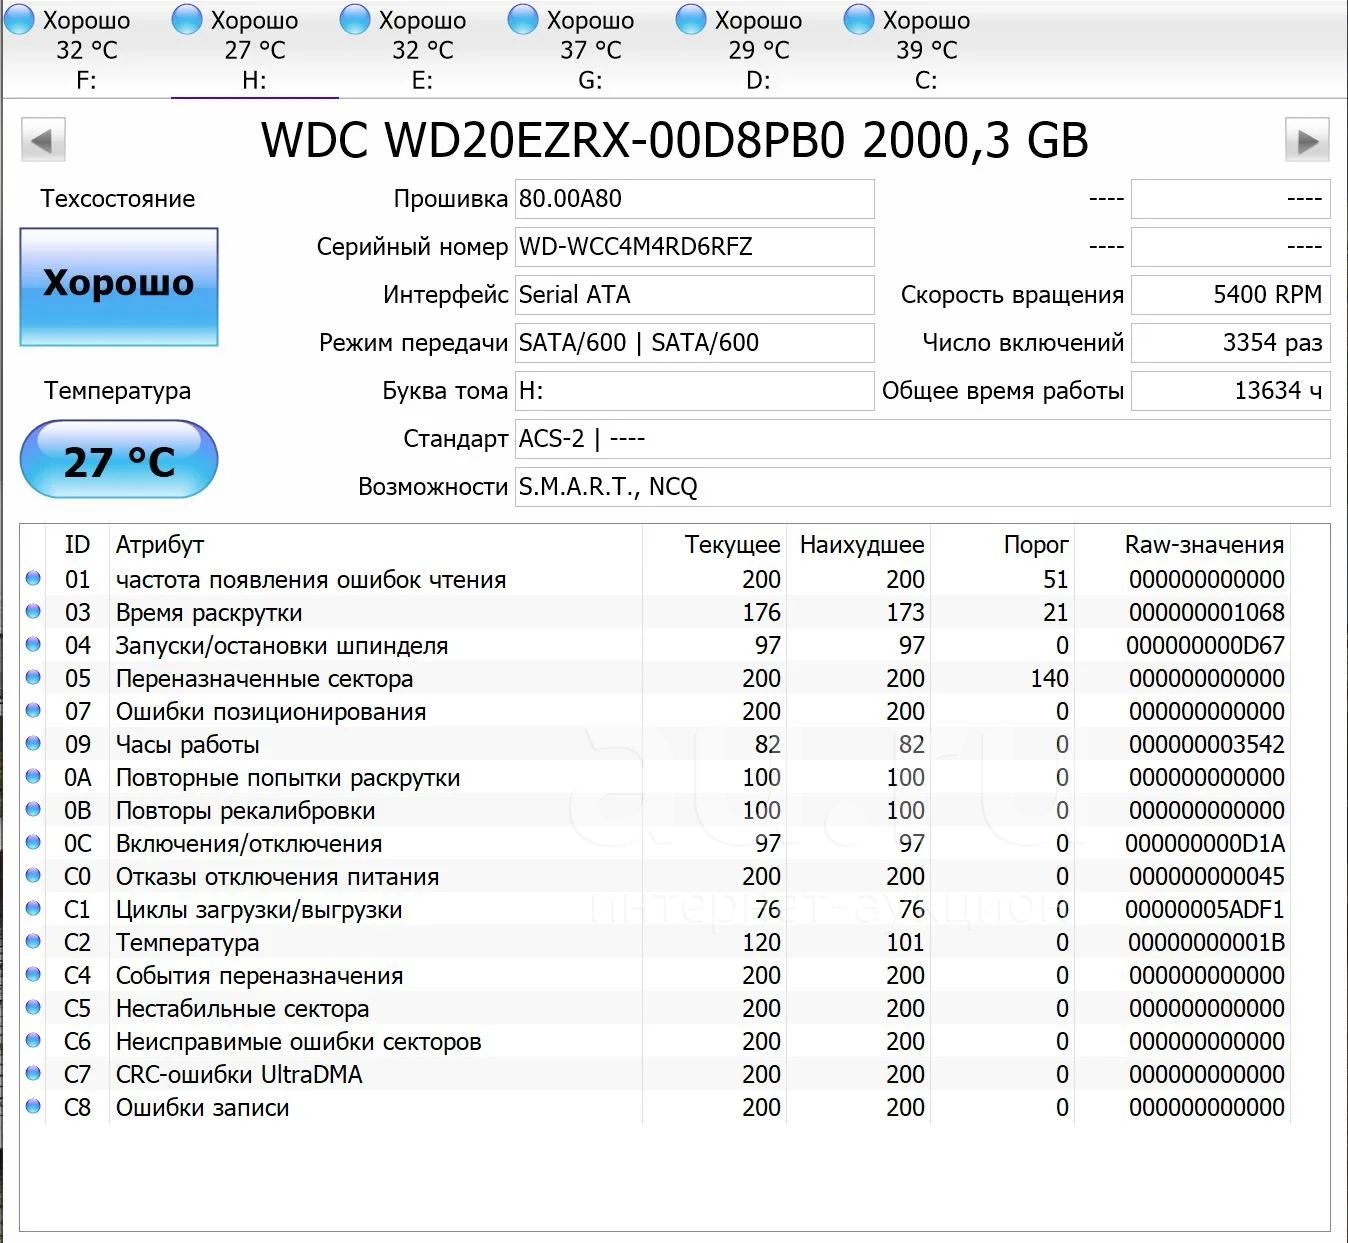The width and height of the screenshot is (1348, 1243).
Task: Select the События переназначения attribute text
Action: point(260,976)
